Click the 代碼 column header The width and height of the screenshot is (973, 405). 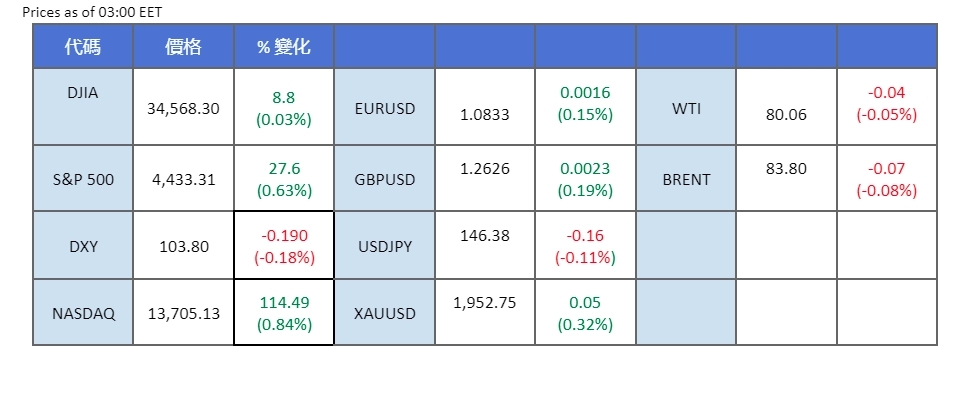tap(82, 47)
